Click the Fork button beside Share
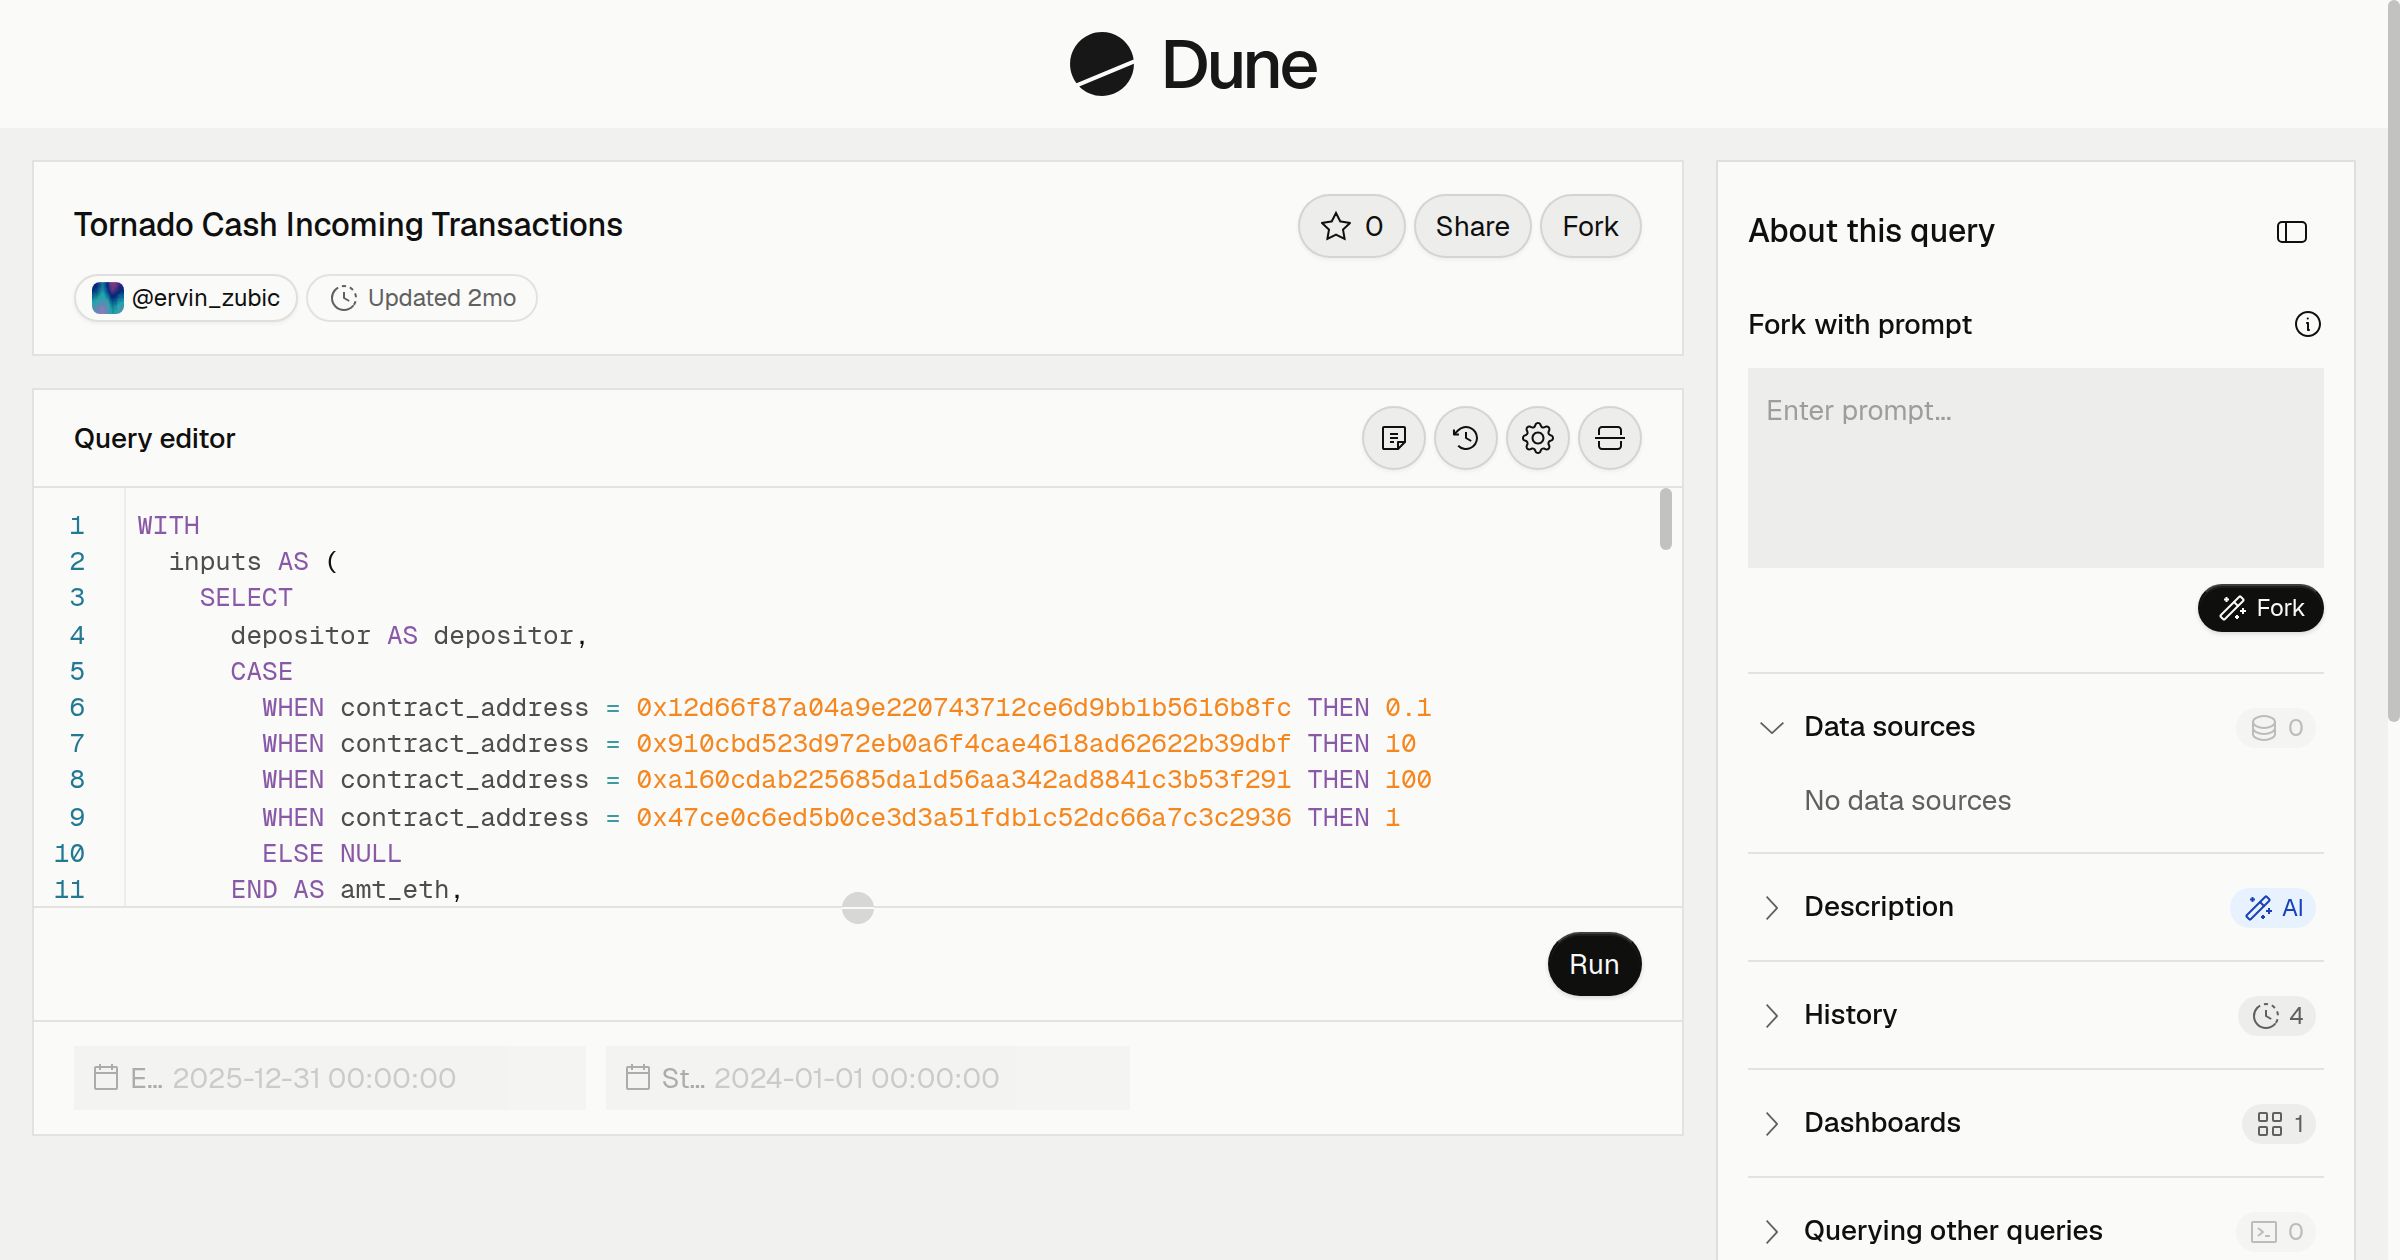This screenshot has width=2400, height=1260. pos(1591,226)
